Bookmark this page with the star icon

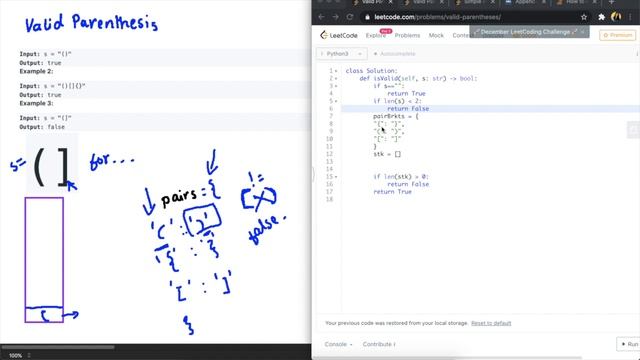584,17
